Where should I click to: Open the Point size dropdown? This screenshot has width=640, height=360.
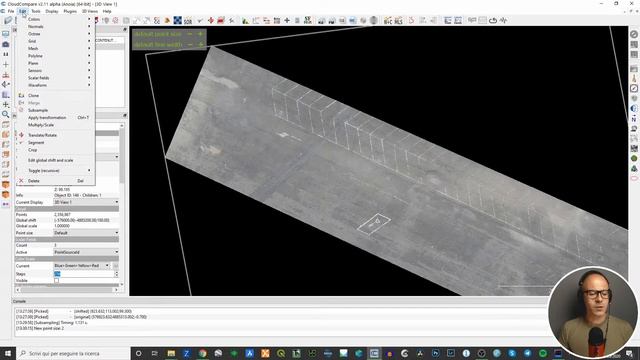coord(86,233)
